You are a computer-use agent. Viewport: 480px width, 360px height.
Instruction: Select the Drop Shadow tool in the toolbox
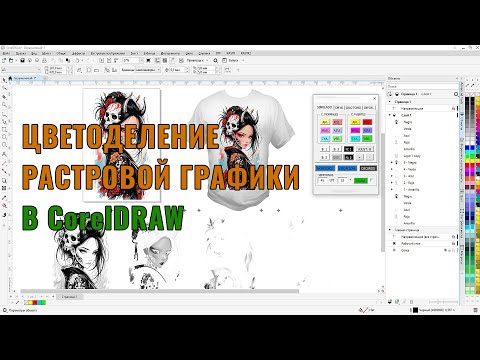click(x=4, y=180)
